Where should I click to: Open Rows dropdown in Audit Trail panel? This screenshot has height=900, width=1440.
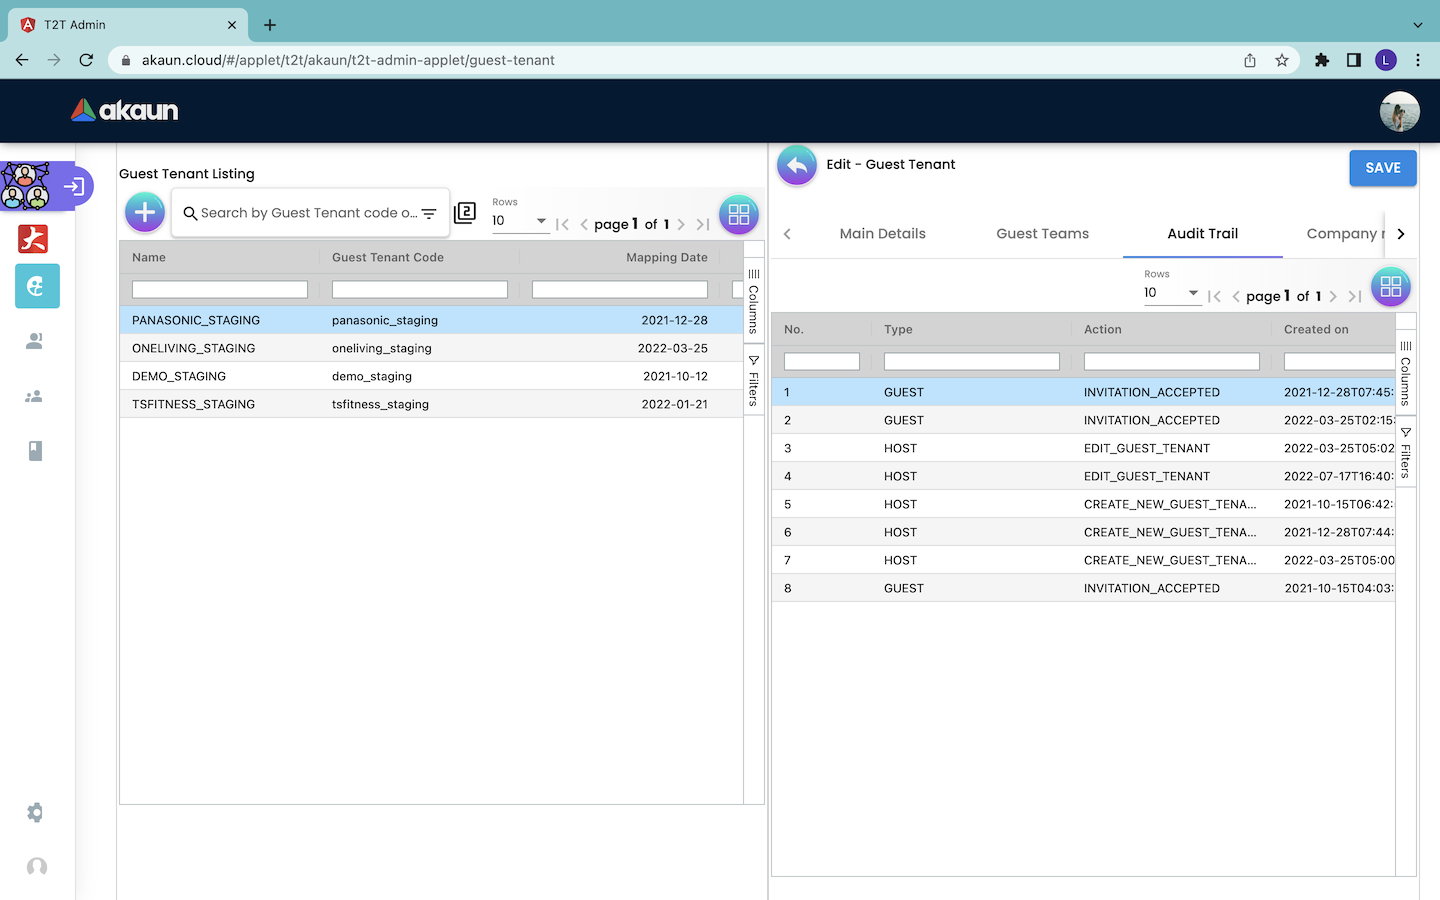click(x=1171, y=293)
